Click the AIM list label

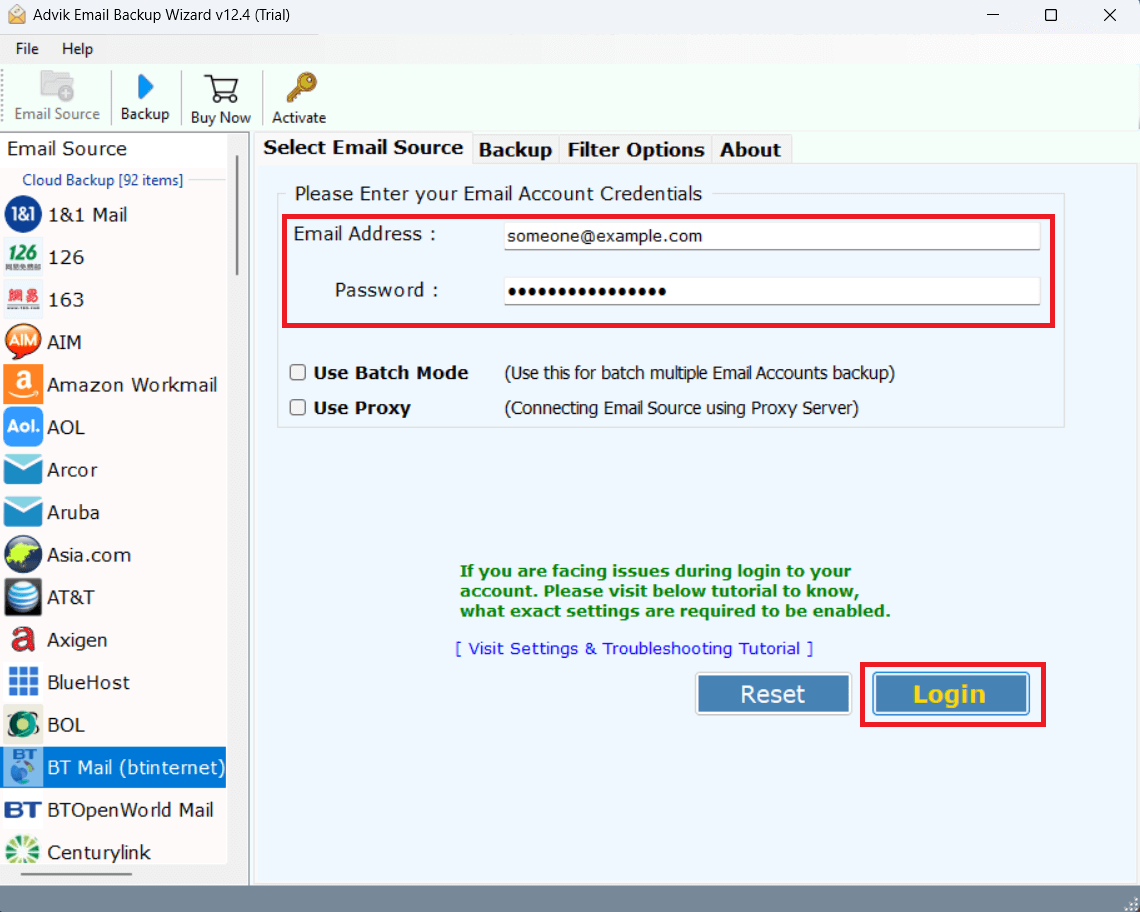(64, 343)
